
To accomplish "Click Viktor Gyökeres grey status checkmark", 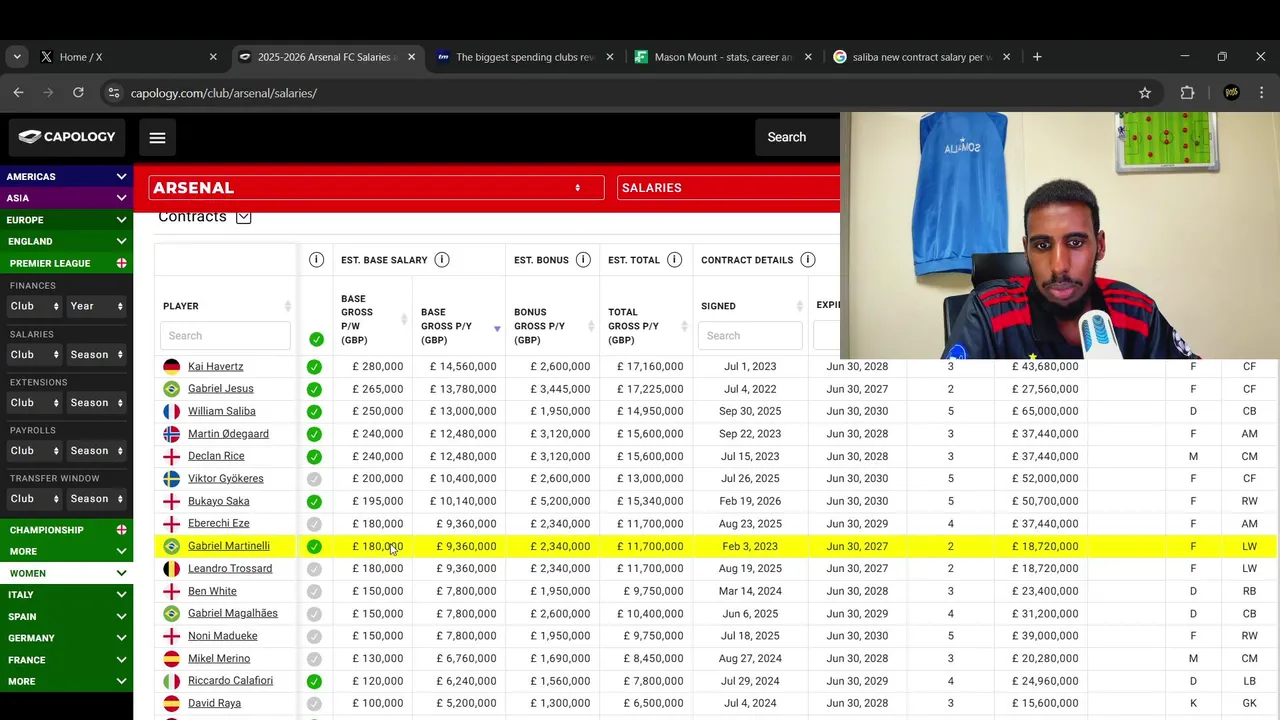I will click(x=314, y=479).
